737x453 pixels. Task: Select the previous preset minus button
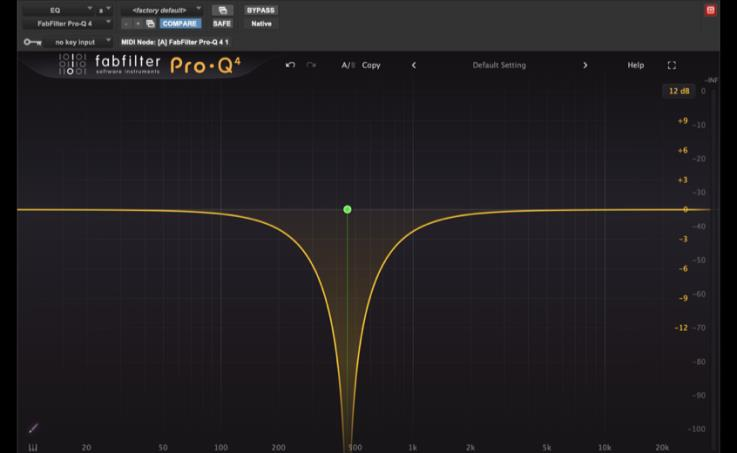point(126,23)
